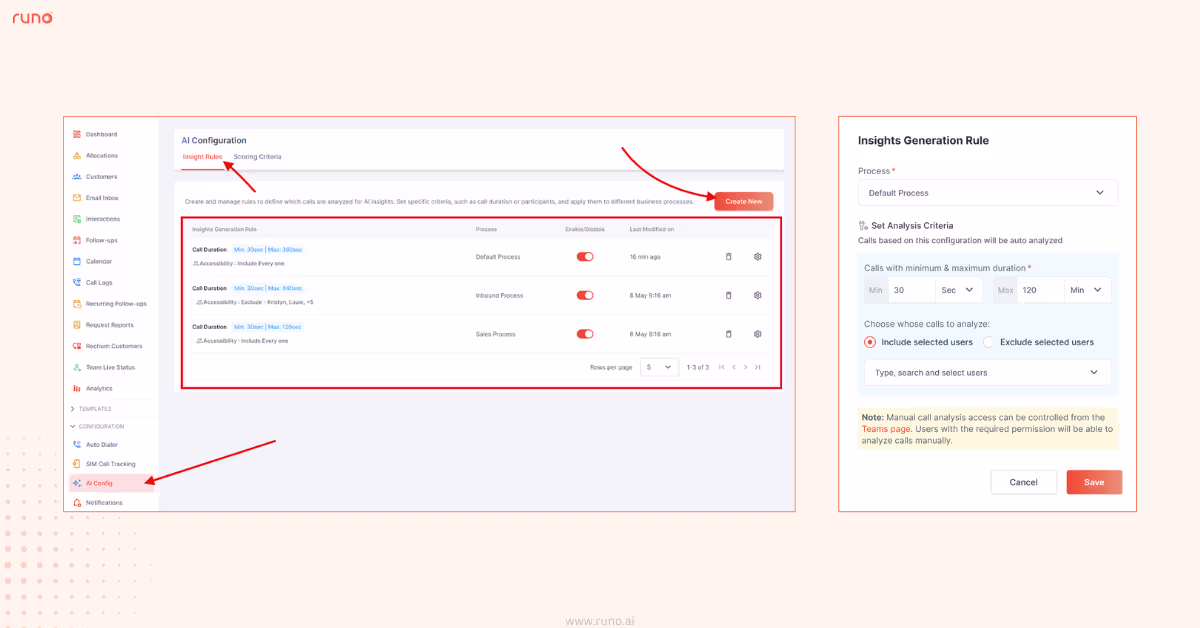Open the Sec unit dropdown
1200x628 pixels.
pyautogui.click(x=957, y=289)
